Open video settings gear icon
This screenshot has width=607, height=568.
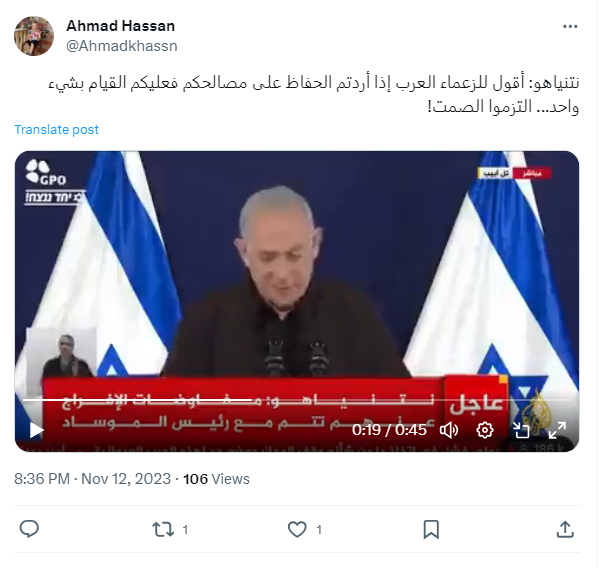coord(485,430)
